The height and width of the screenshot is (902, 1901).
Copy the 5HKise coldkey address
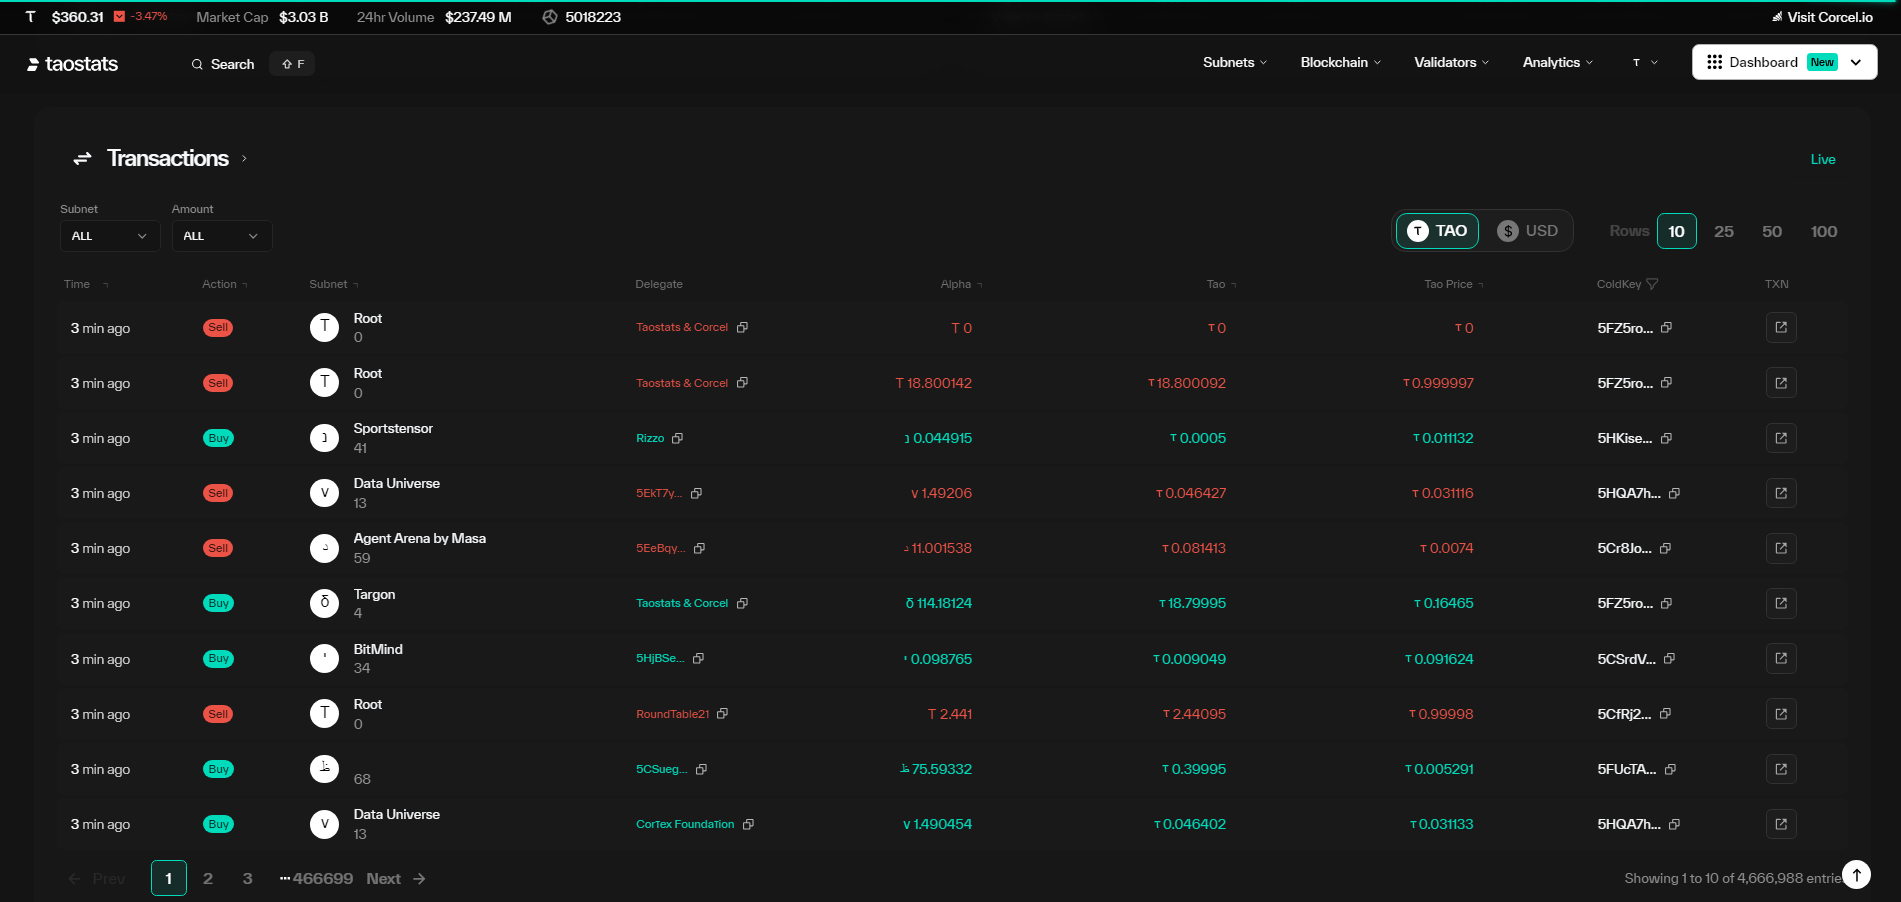1666,439
